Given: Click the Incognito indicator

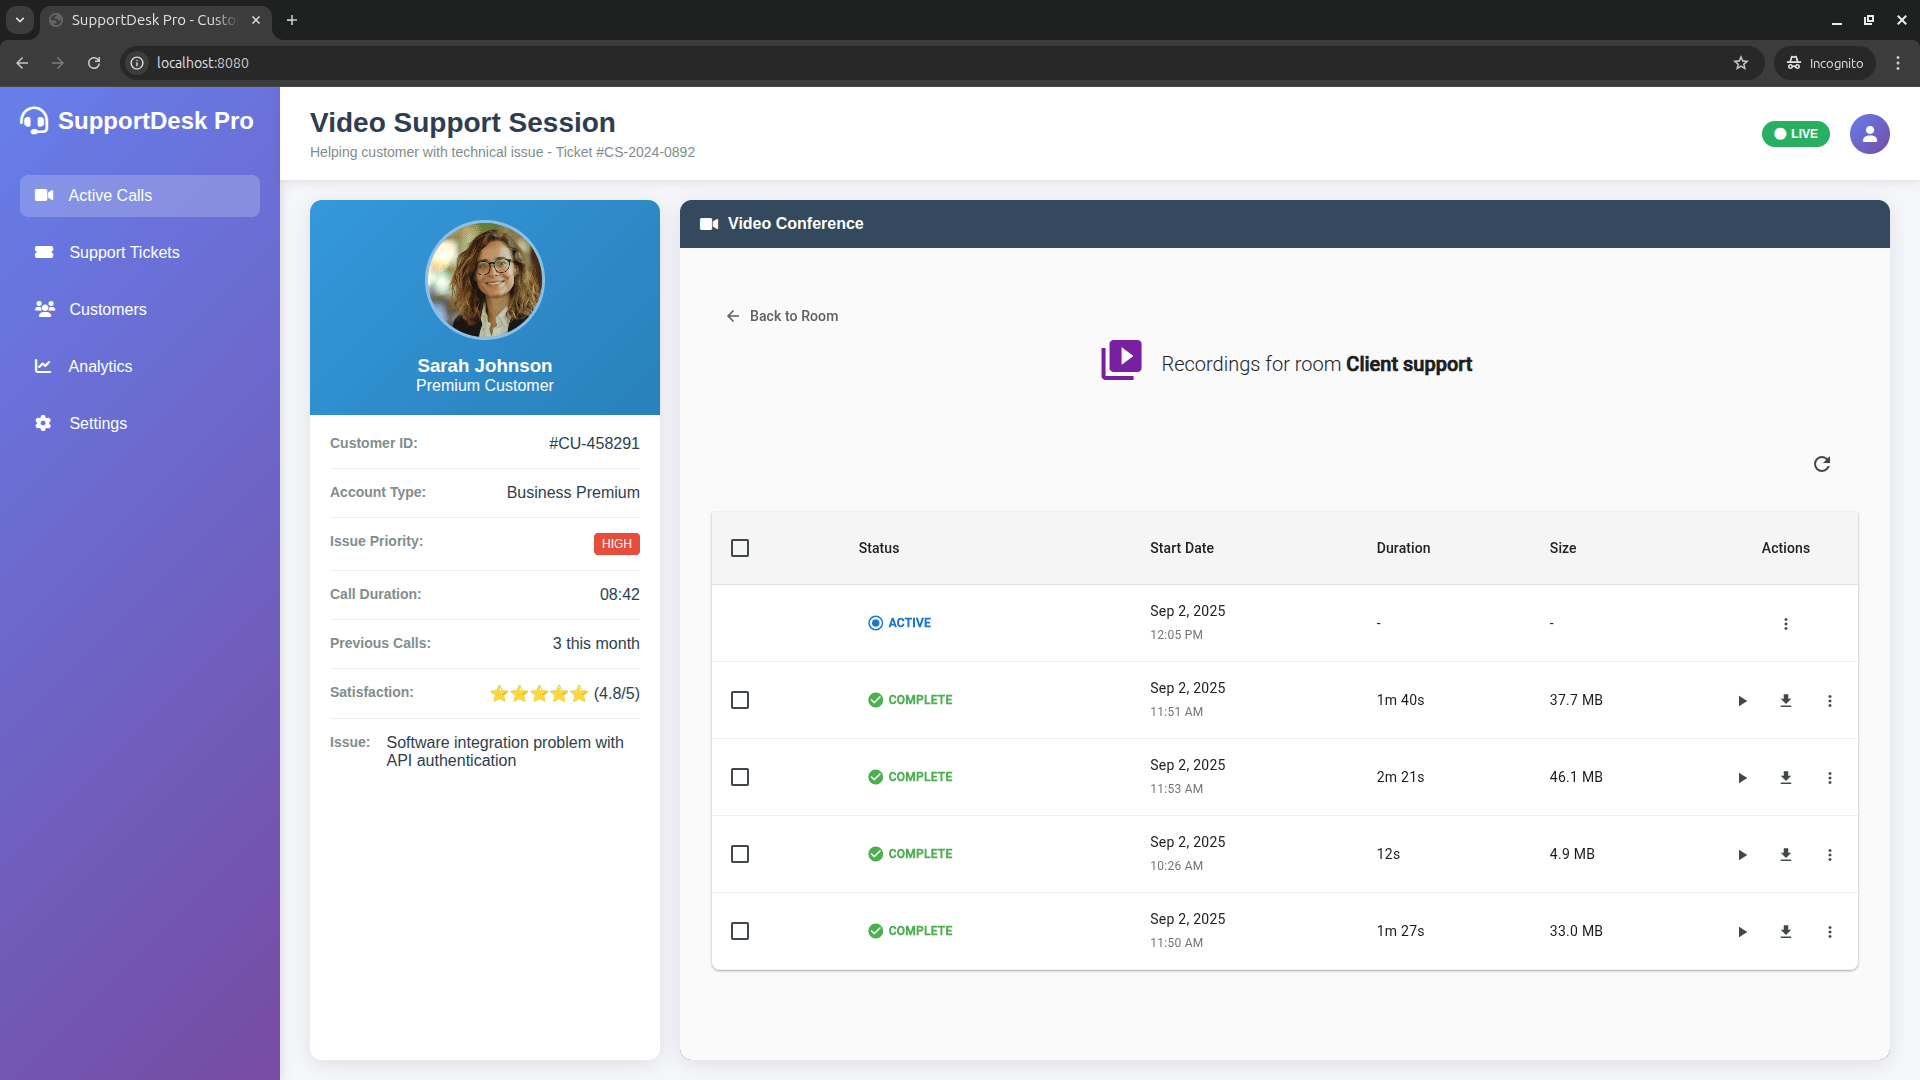Looking at the screenshot, I should [1825, 63].
